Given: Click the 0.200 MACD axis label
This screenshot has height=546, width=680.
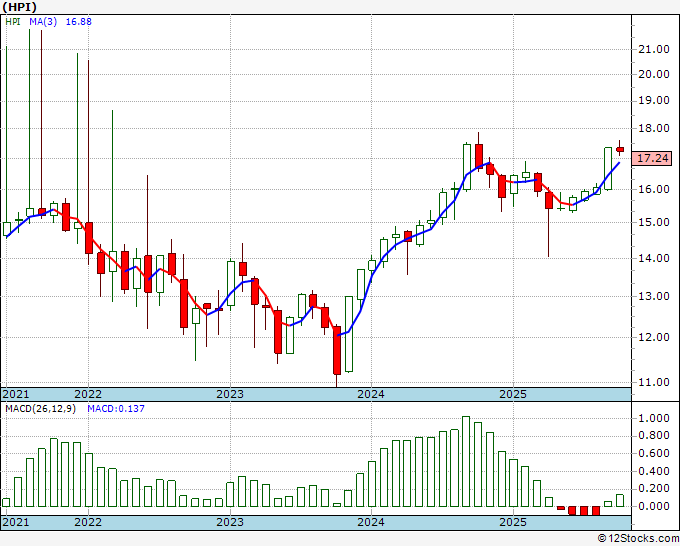Looking at the screenshot, I should (654, 489).
